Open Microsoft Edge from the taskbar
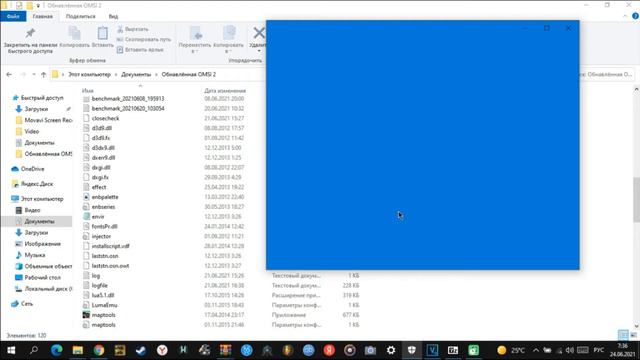 point(56,350)
